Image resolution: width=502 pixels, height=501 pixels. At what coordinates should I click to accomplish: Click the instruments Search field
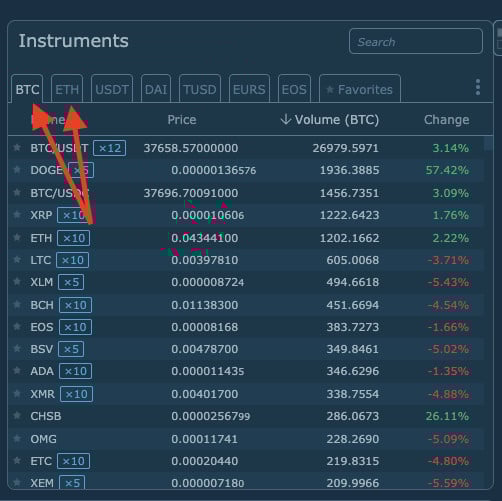(416, 41)
